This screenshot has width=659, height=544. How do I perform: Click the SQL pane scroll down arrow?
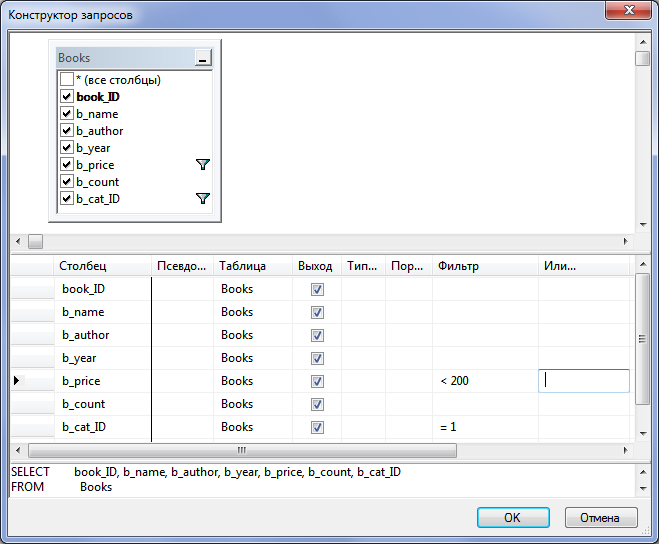(643, 489)
